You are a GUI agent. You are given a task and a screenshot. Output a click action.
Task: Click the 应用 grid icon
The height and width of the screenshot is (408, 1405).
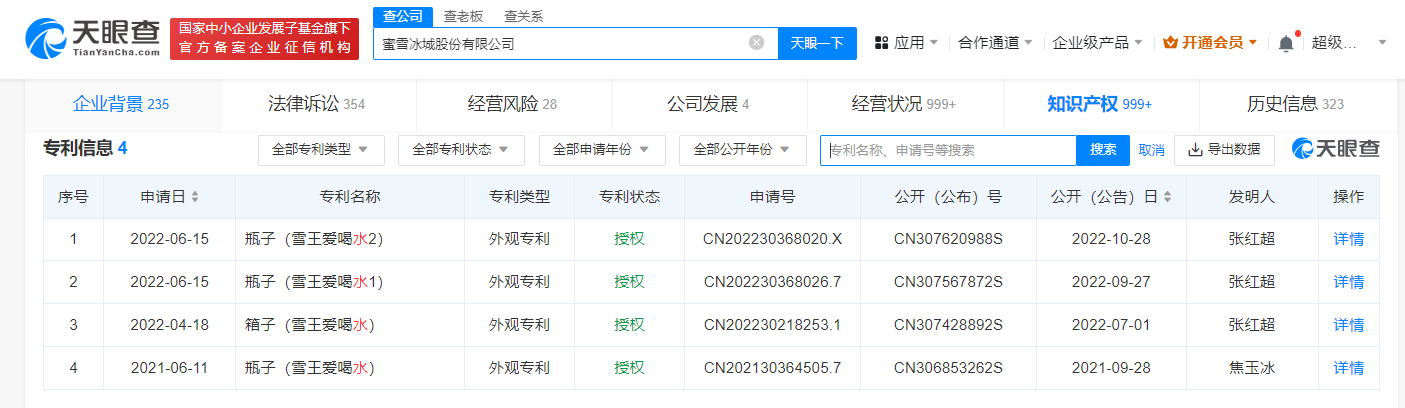click(882, 43)
